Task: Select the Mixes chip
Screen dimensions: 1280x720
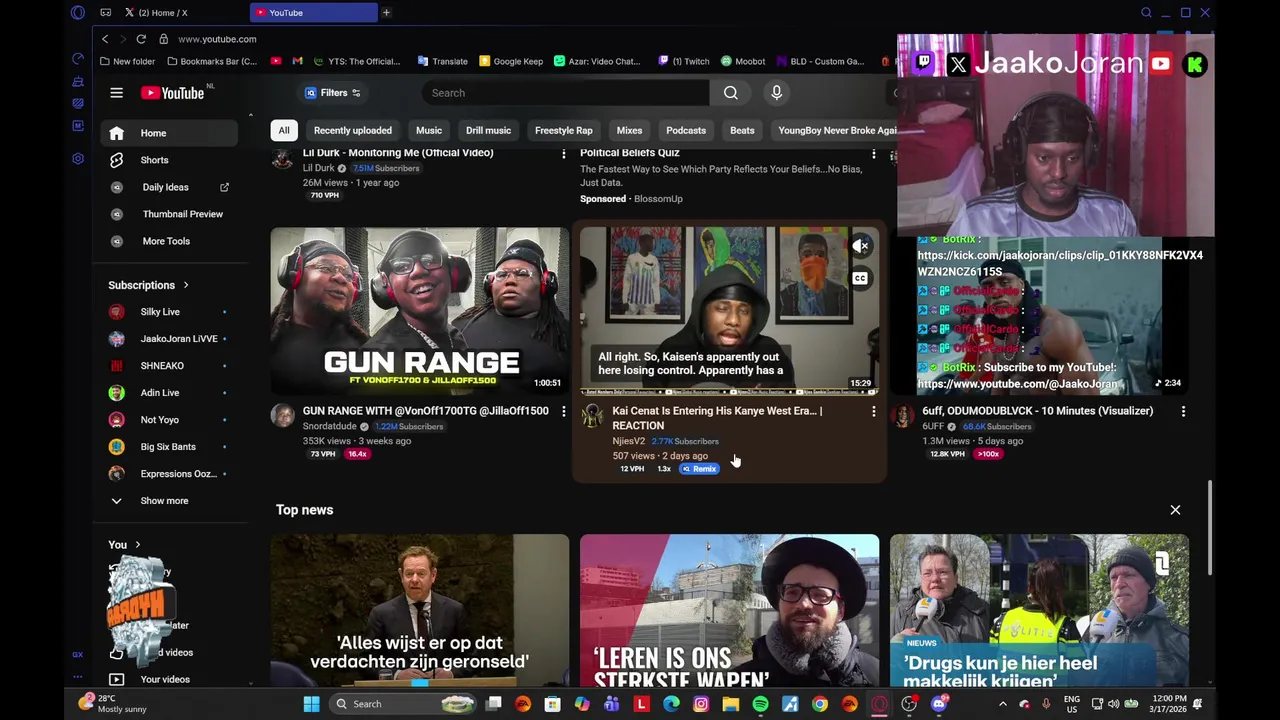Action: click(x=629, y=130)
